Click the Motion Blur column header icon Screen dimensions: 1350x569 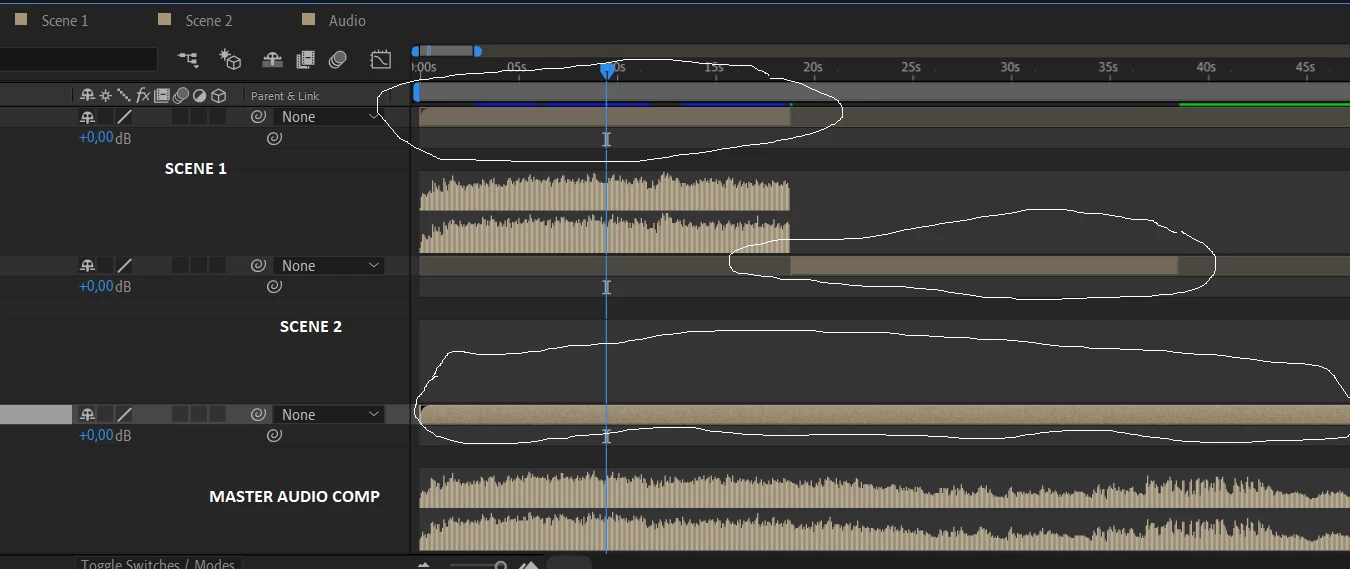[181, 95]
